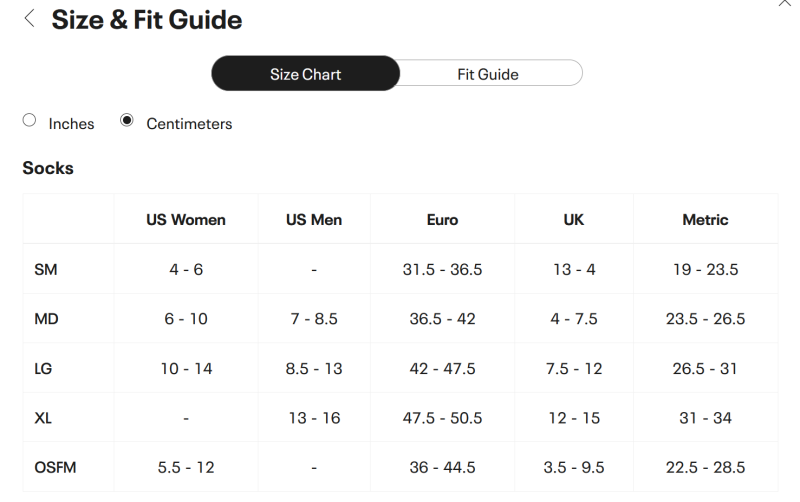
Task: Click the XL size row label
Action: [42, 418]
